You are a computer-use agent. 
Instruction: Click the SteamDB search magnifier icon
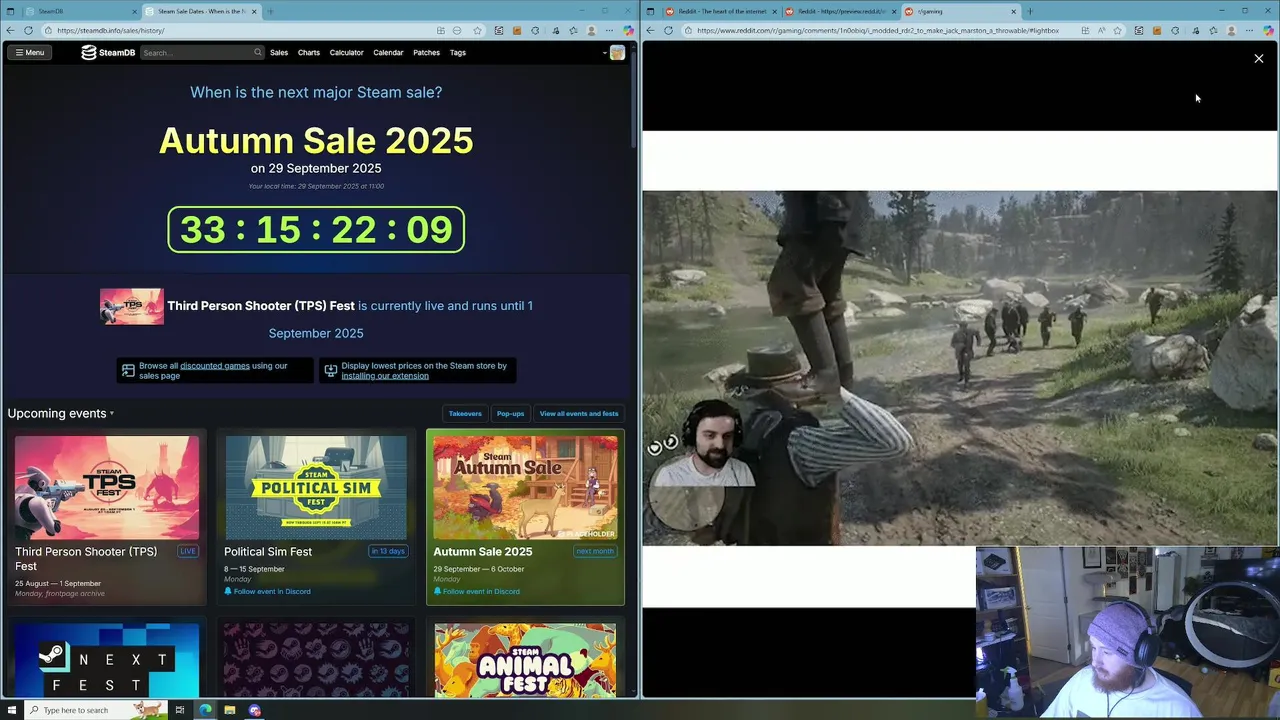click(x=257, y=52)
